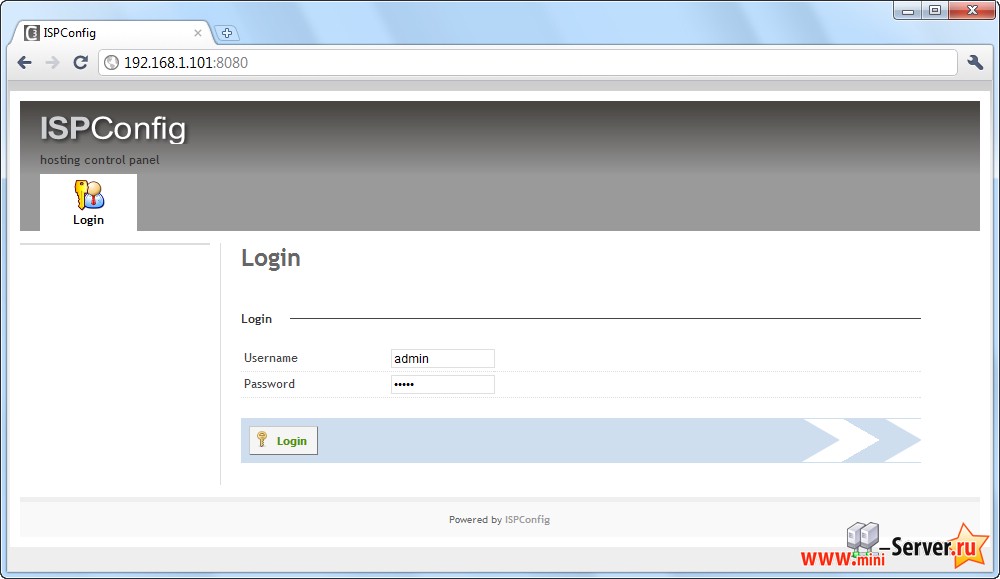The width and height of the screenshot is (1000, 579).
Task: Submit with the green Login button
Action: click(283, 441)
